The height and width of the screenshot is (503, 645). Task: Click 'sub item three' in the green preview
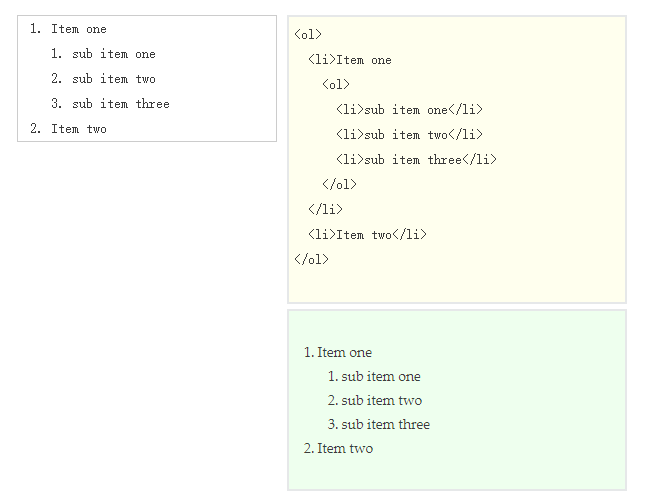click(x=385, y=424)
